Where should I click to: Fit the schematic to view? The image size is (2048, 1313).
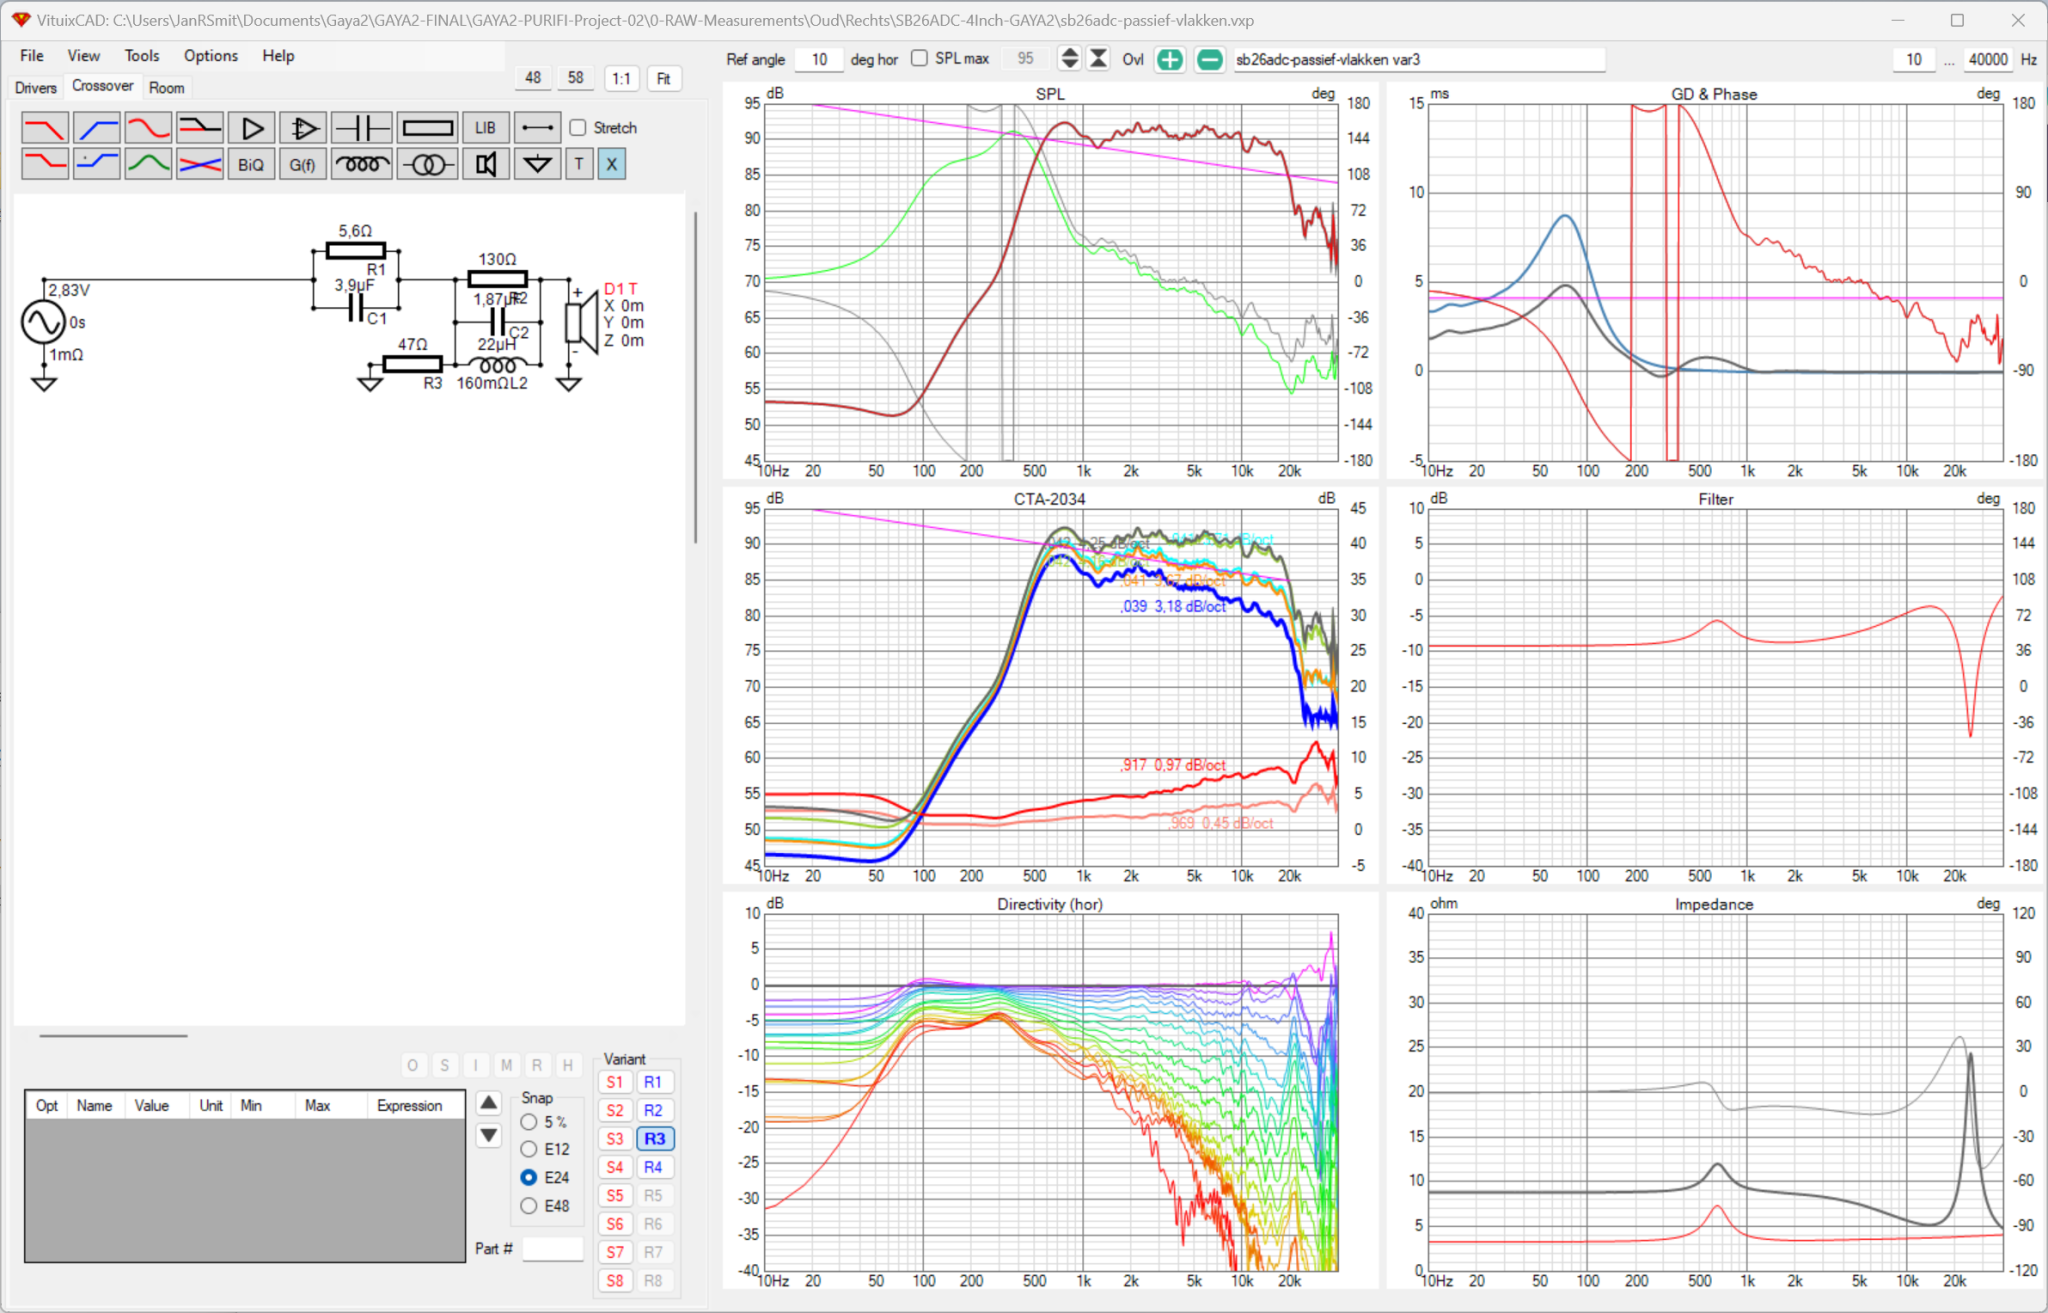tap(664, 78)
